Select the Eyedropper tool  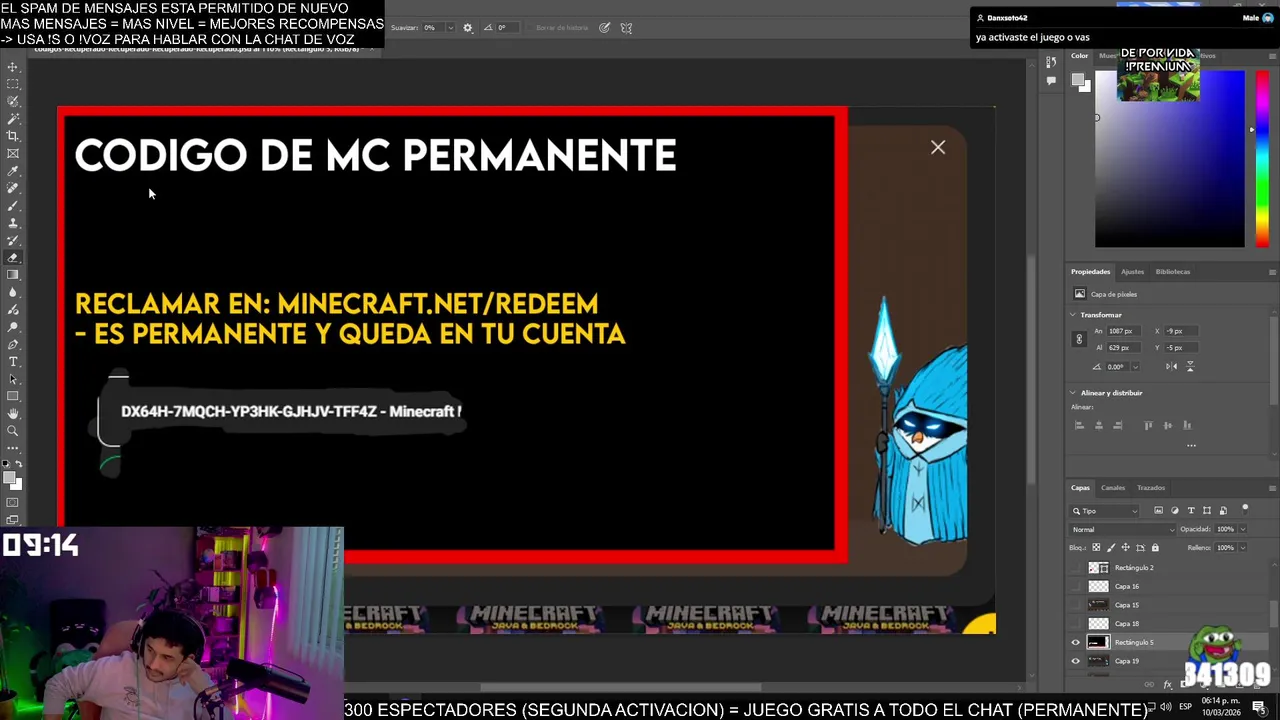[x=13, y=171]
